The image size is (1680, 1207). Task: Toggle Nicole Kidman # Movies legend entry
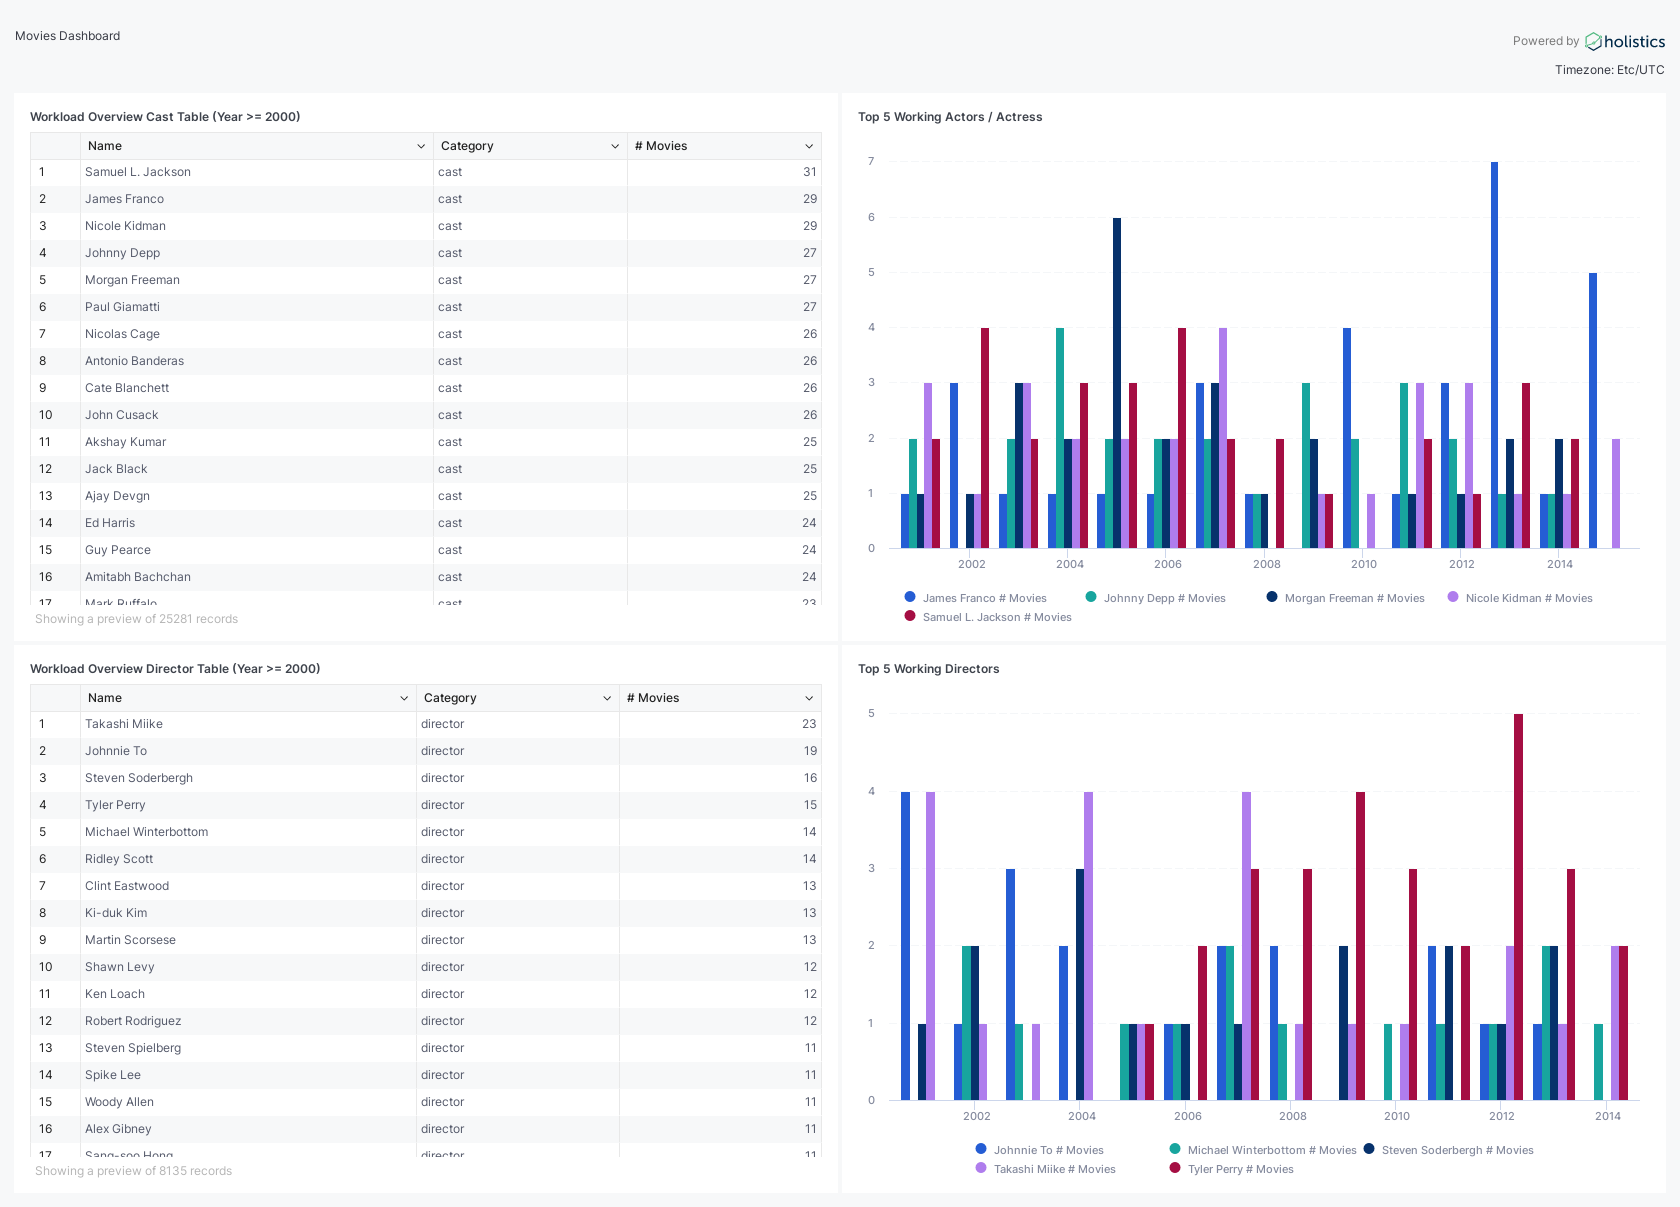(1520, 598)
